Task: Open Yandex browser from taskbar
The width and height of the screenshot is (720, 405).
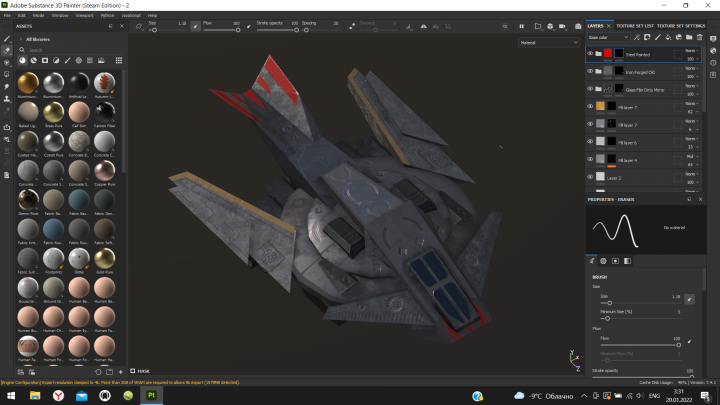Action: tap(58, 396)
